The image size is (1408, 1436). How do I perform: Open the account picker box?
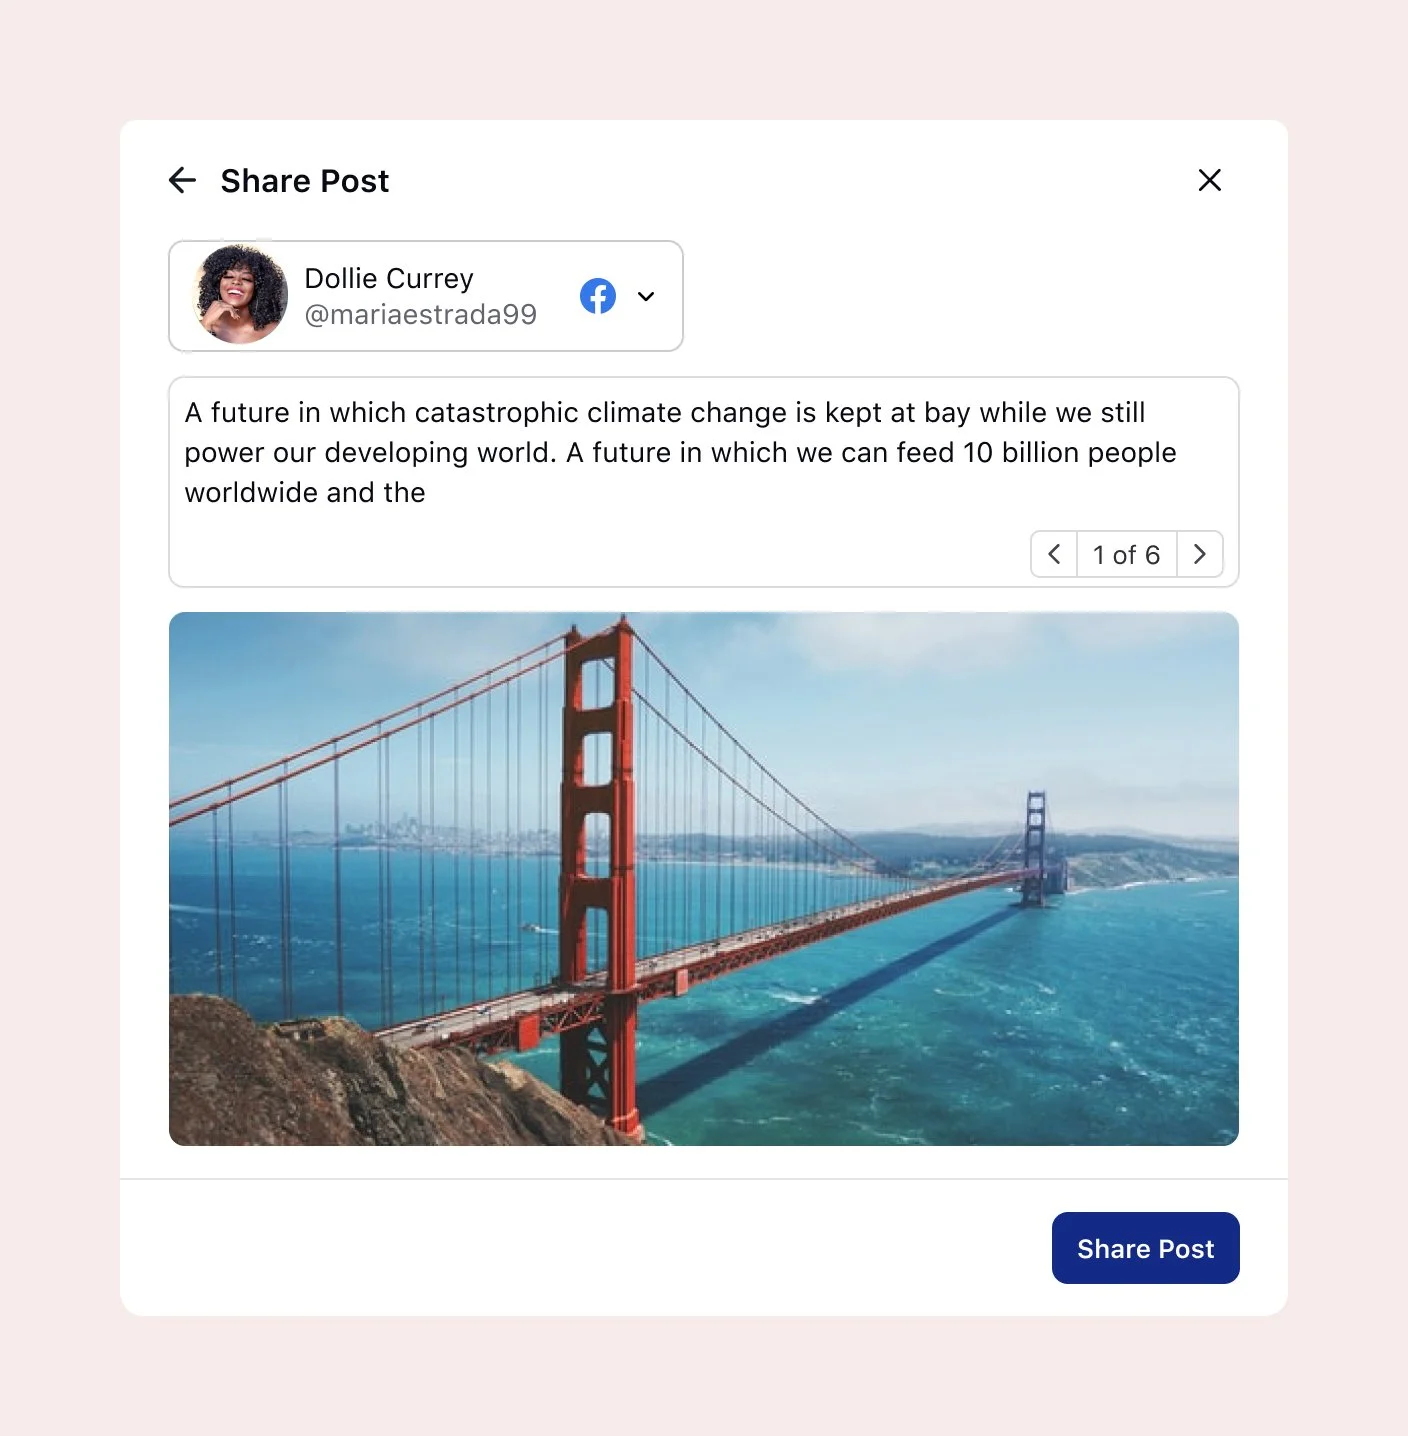point(426,296)
